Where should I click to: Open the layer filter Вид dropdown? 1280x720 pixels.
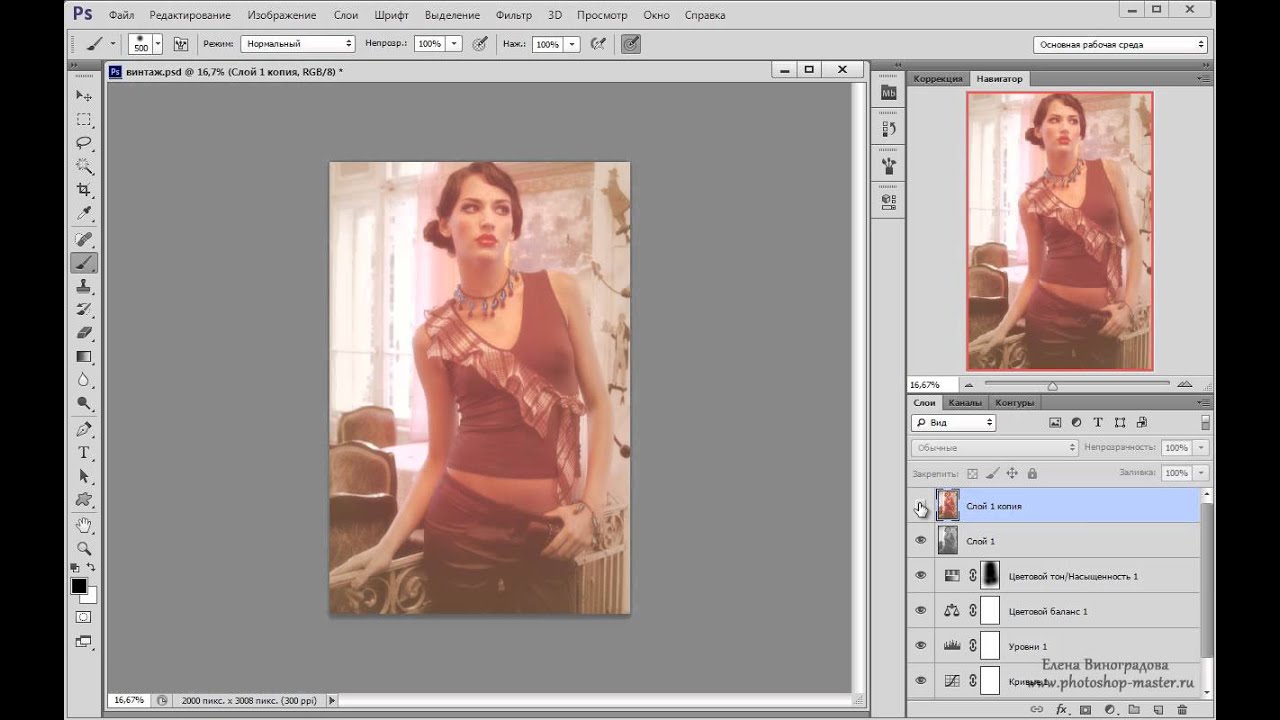click(x=953, y=423)
